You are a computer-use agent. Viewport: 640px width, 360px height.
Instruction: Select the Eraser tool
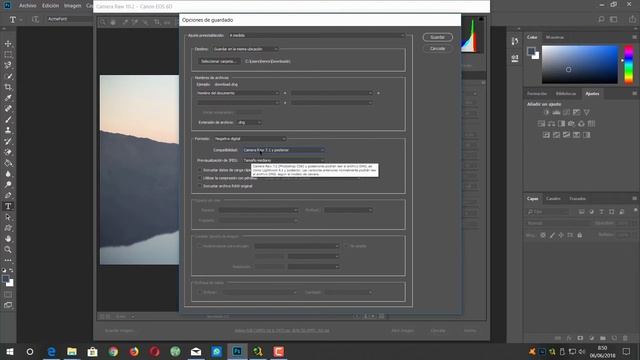pyautogui.click(x=8, y=152)
